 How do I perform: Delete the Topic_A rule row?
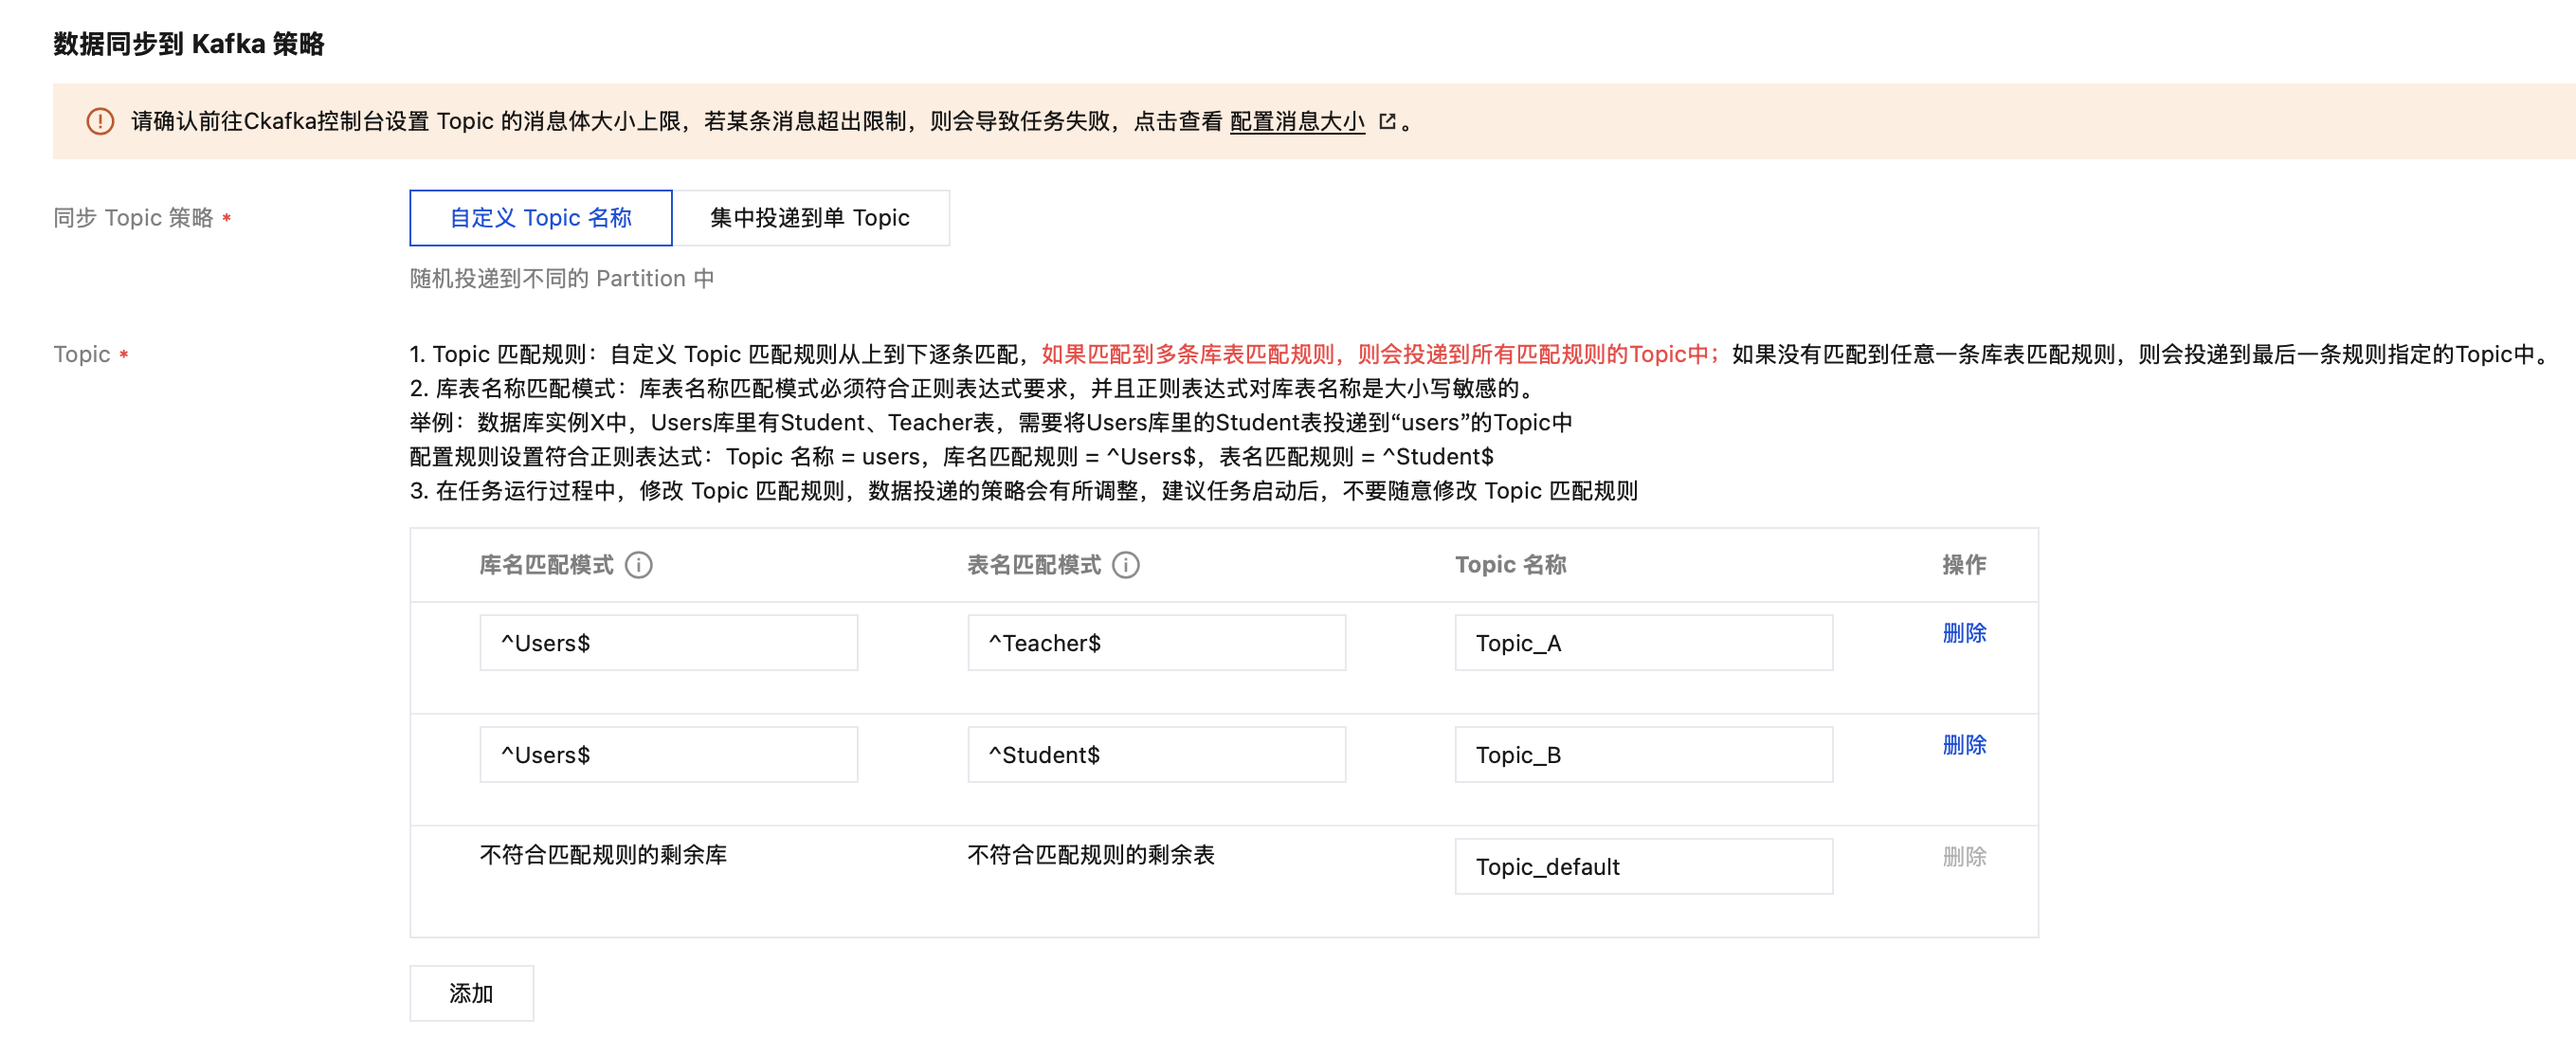[1963, 633]
